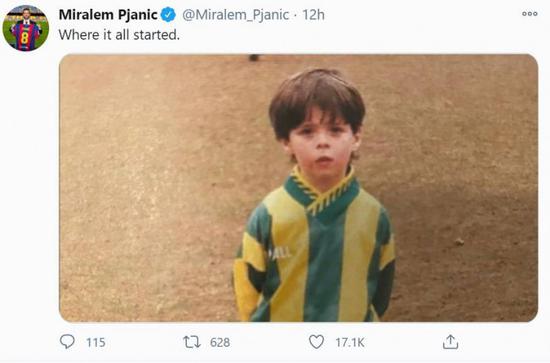Viewport: 550px width, 363px height.
Task: Click the green and yellow striped jersey
Action: [314, 251]
